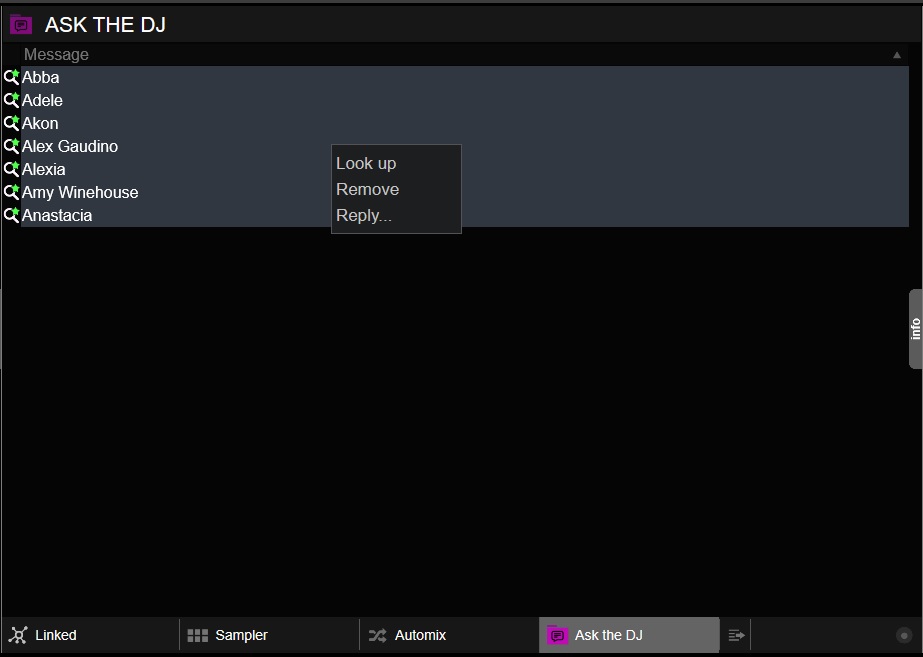Image resolution: width=923 pixels, height=657 pixels.
Task: Hit the lookup icon beside Alexia
Action: (11, 169)
